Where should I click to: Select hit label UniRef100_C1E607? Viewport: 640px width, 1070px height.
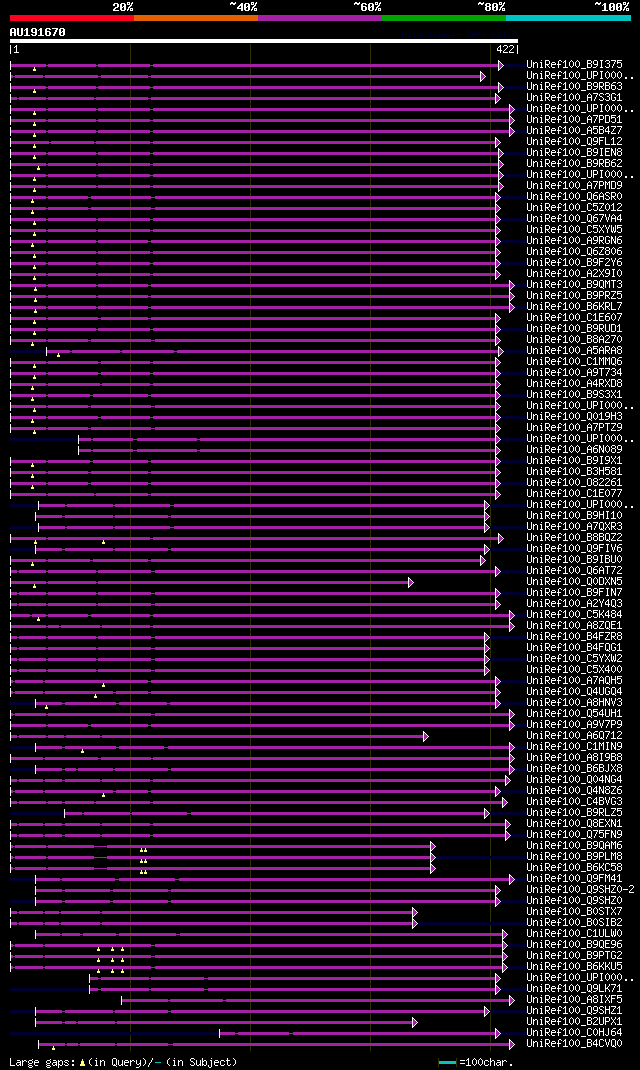click(574, 317)
